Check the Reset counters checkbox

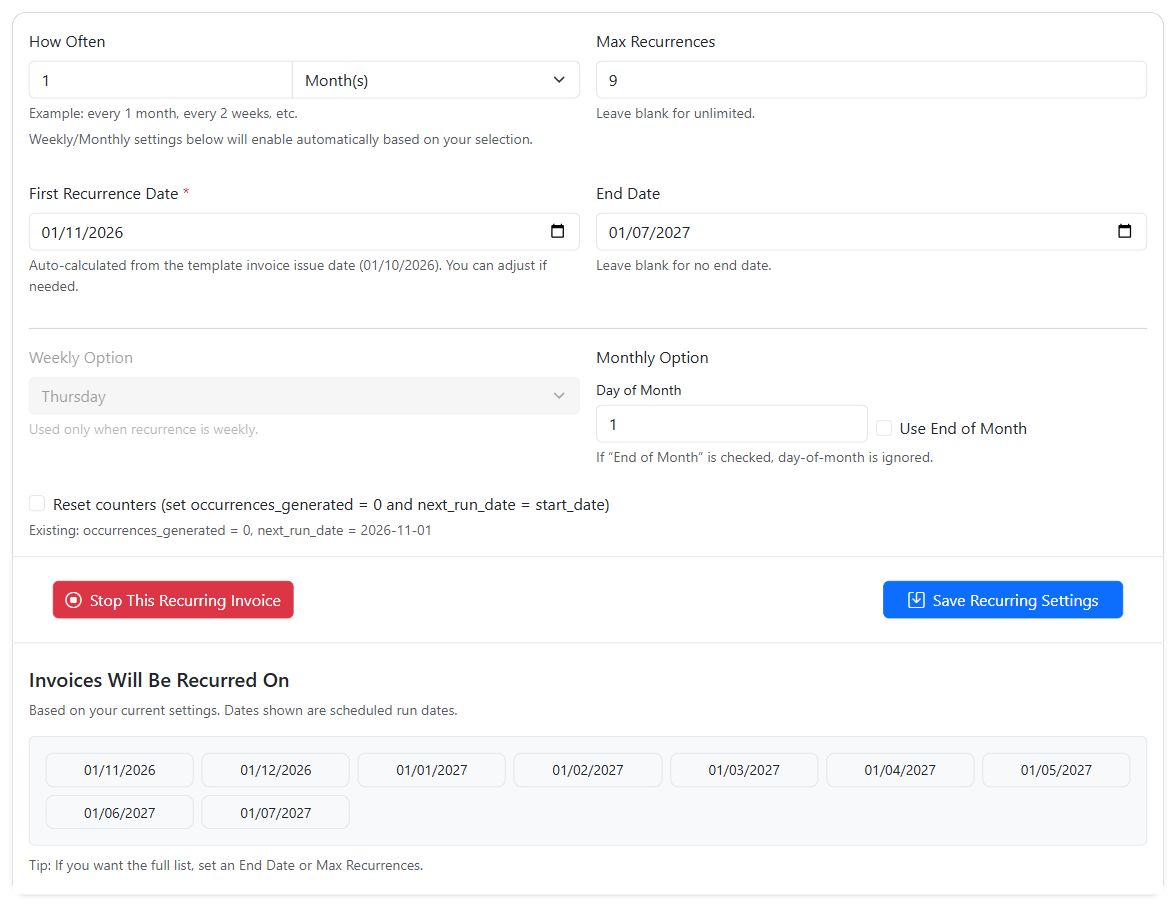coord(37,503)
